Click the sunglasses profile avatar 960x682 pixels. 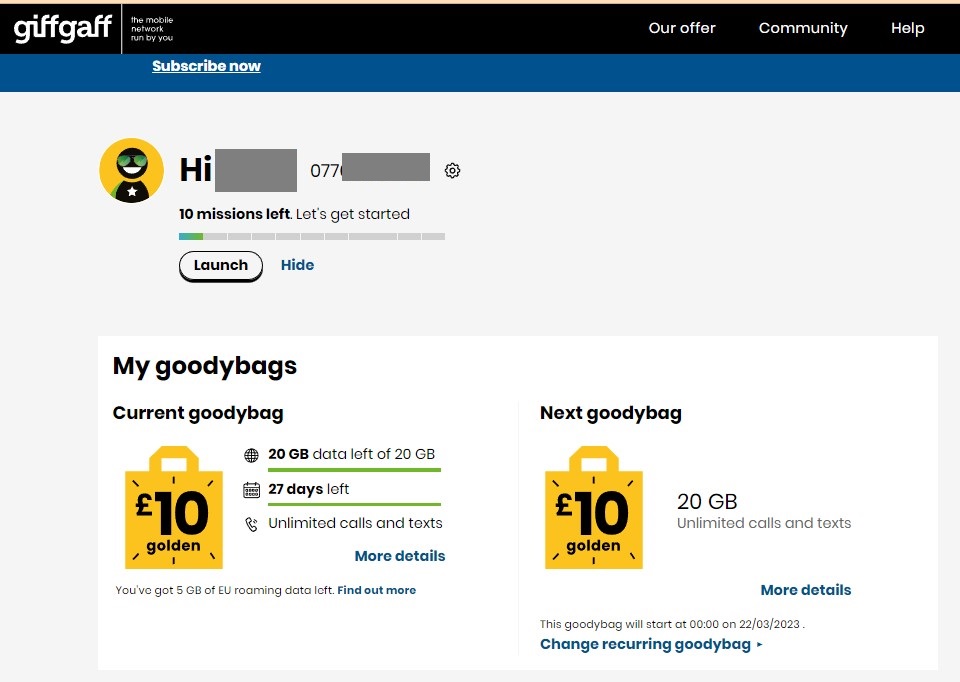tap(132, 170)
